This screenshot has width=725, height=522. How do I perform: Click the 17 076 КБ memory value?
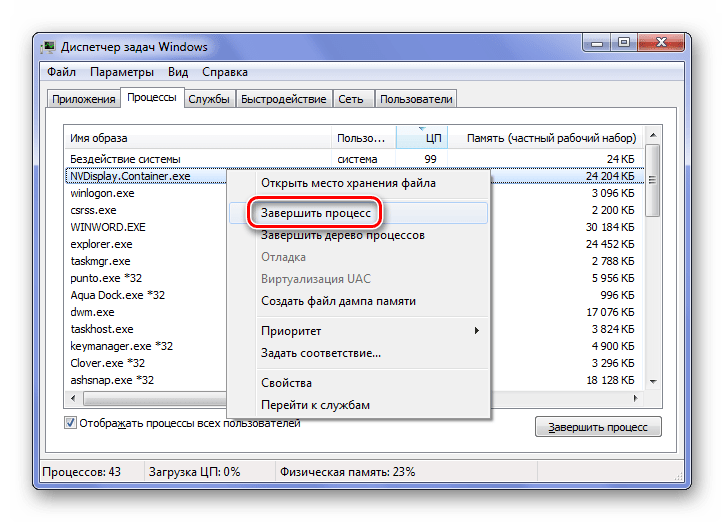(x=610, y=312)
